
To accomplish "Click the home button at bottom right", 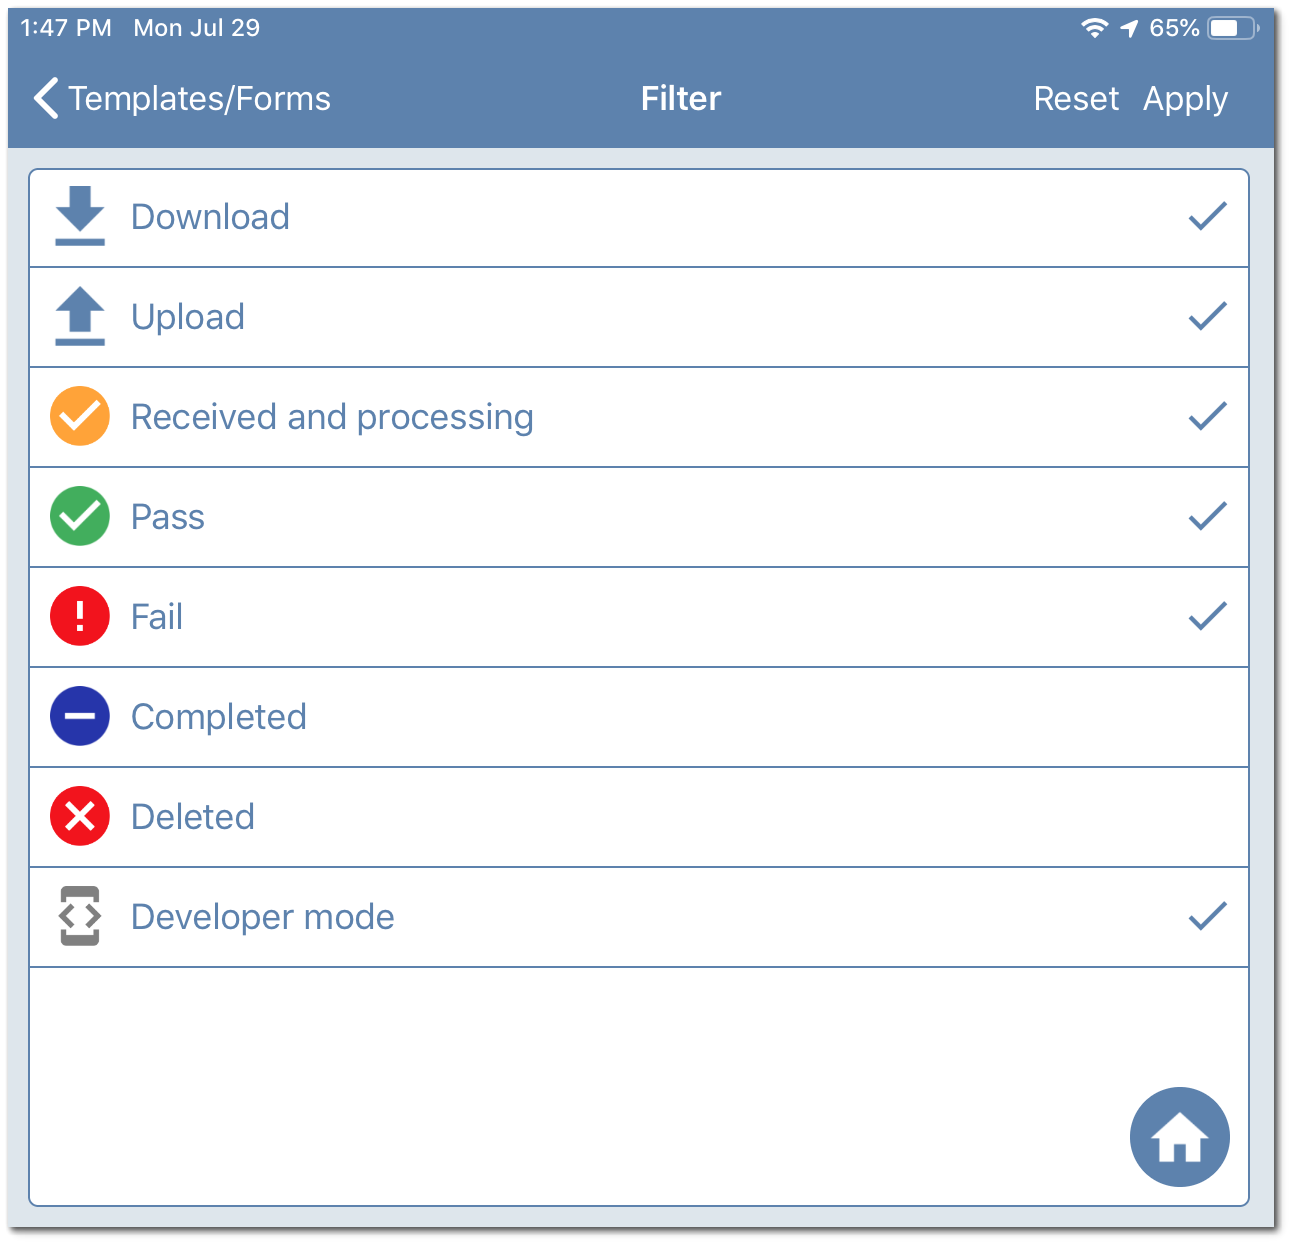I will [x=1179, y=1137].
